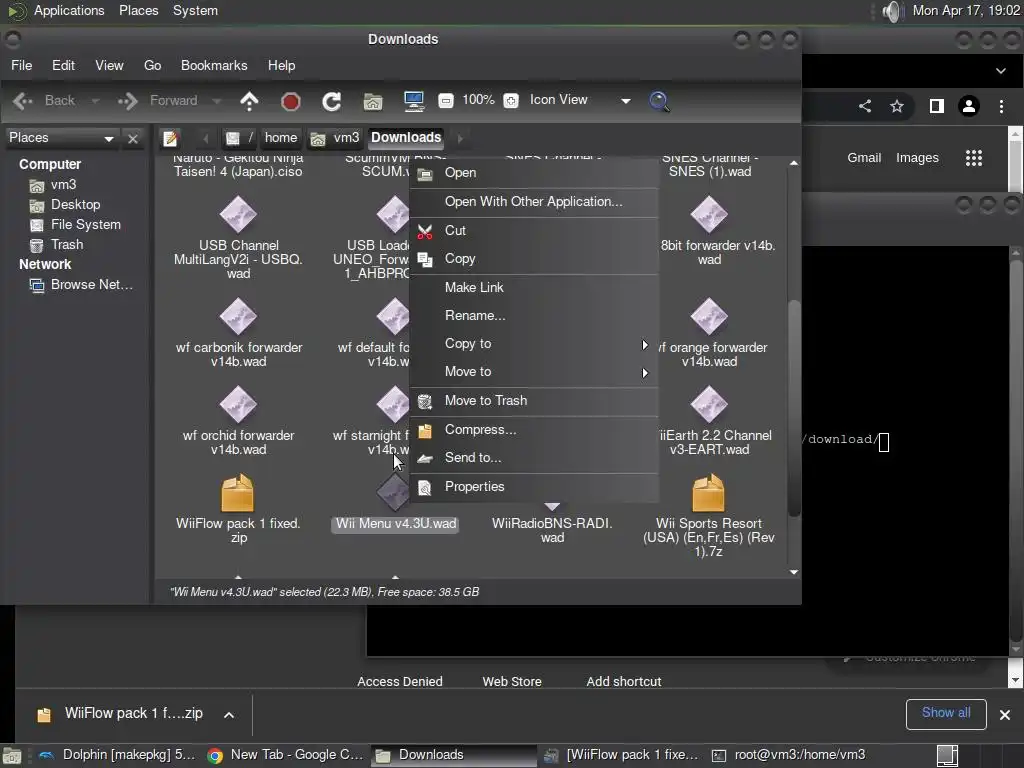This screenshot has width=1024, height=768.
Task: Choose Open With Other Application
Action: pyautogui.click(x=534, y=202)
